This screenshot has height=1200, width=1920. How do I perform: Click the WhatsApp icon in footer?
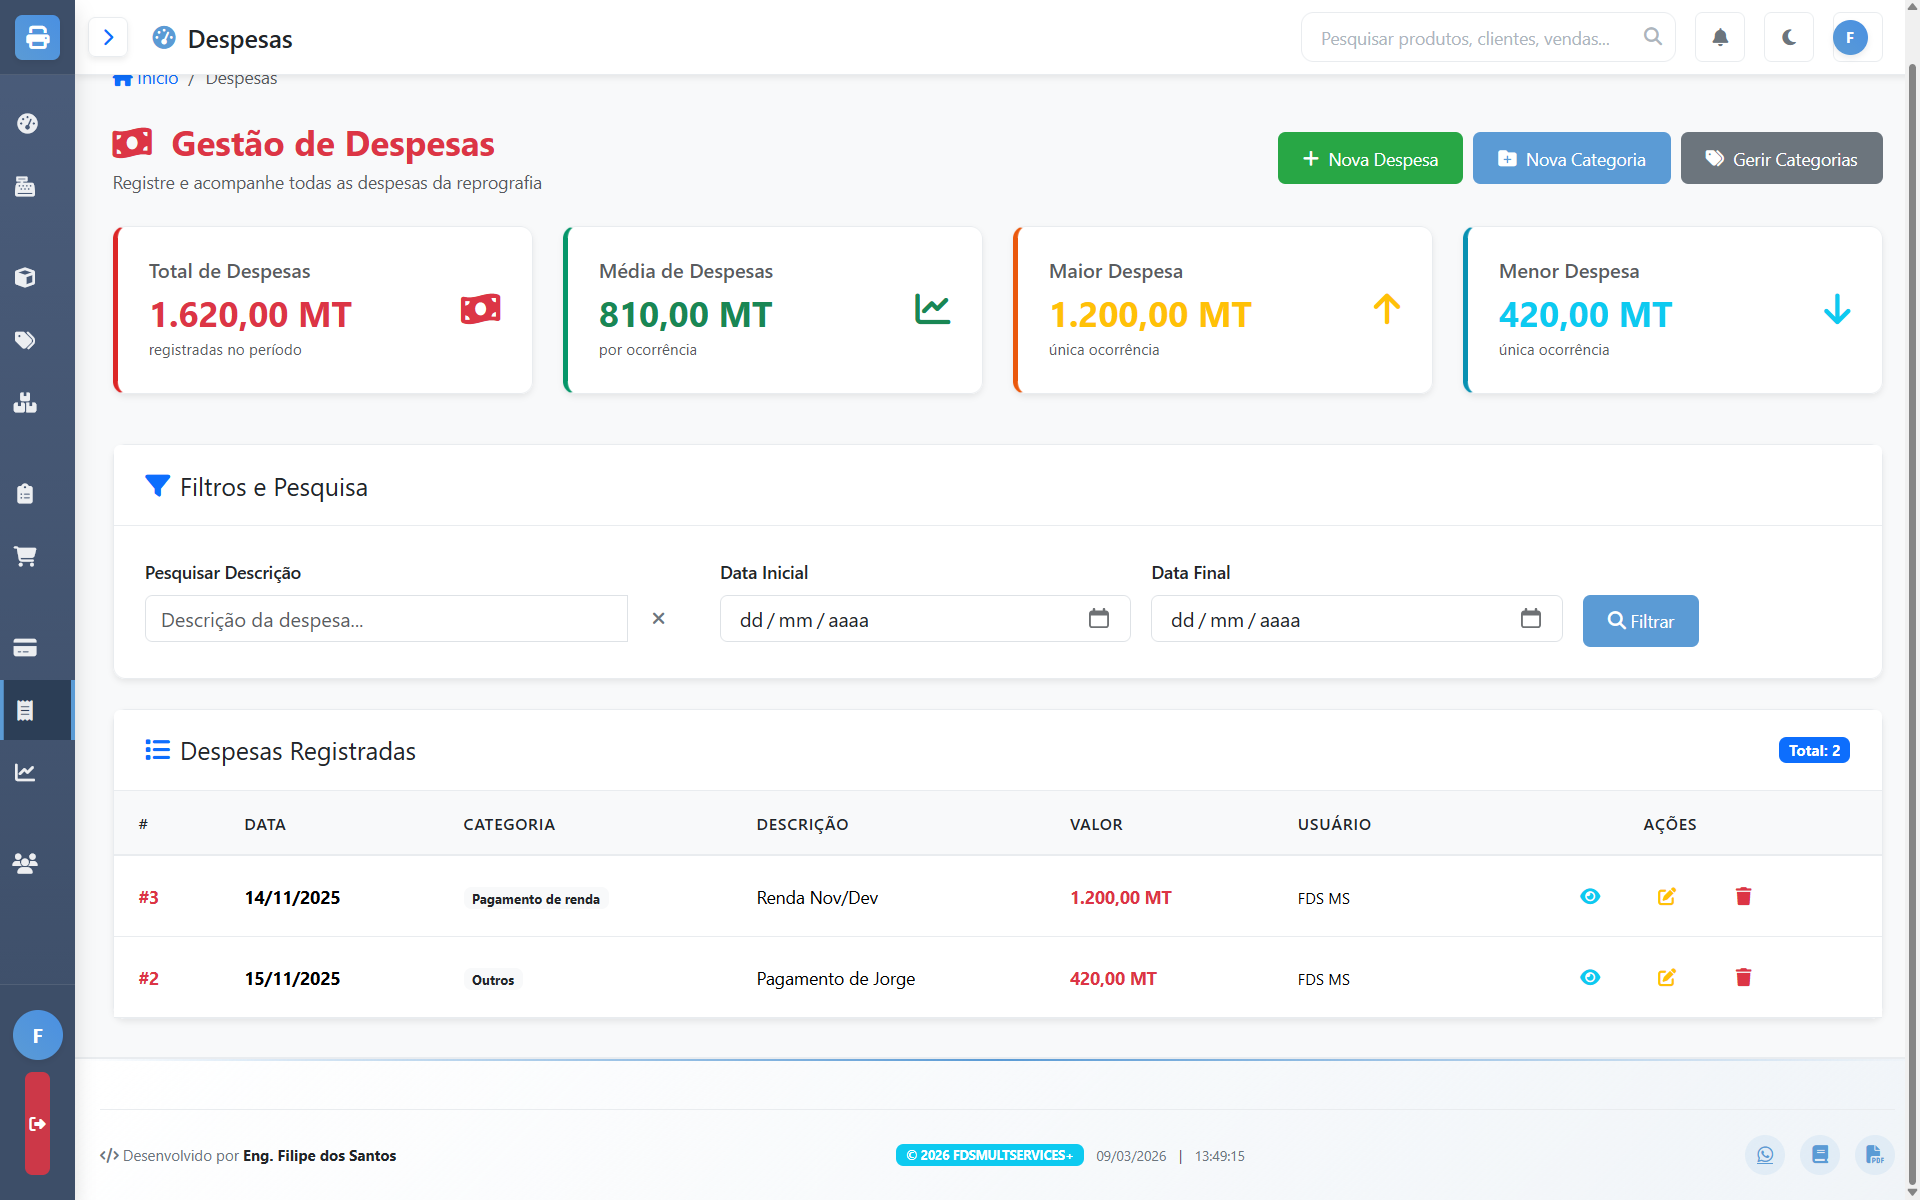click(x=1765, y=1155)
